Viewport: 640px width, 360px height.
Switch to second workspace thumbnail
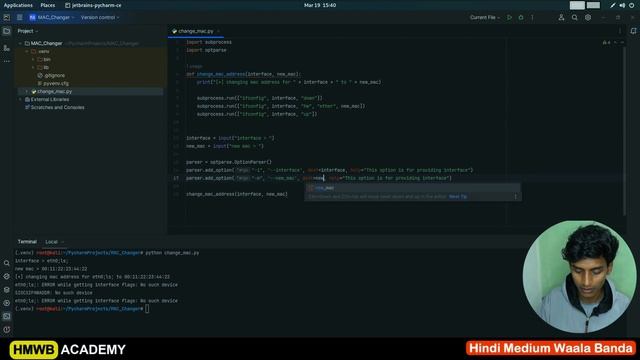tap(593, 5)
